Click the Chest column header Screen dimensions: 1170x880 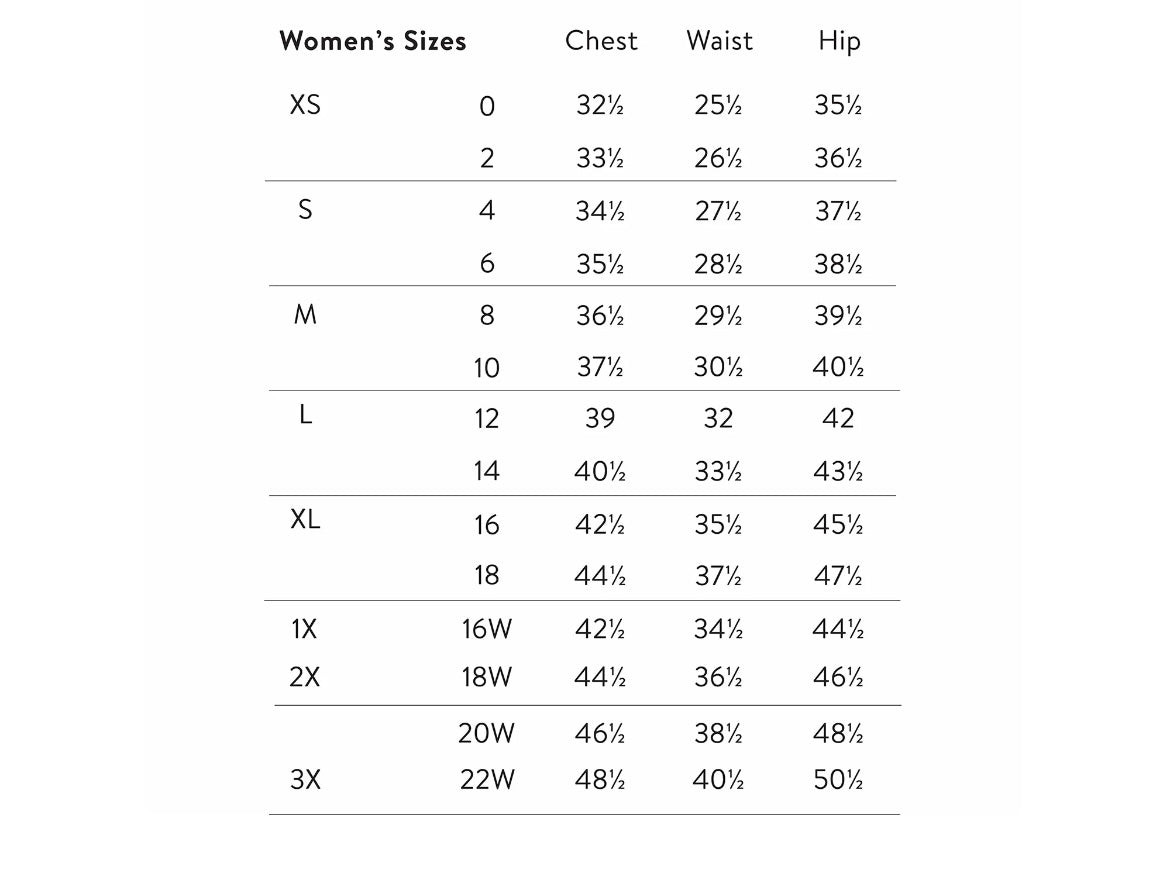click(x=601, y=41)
